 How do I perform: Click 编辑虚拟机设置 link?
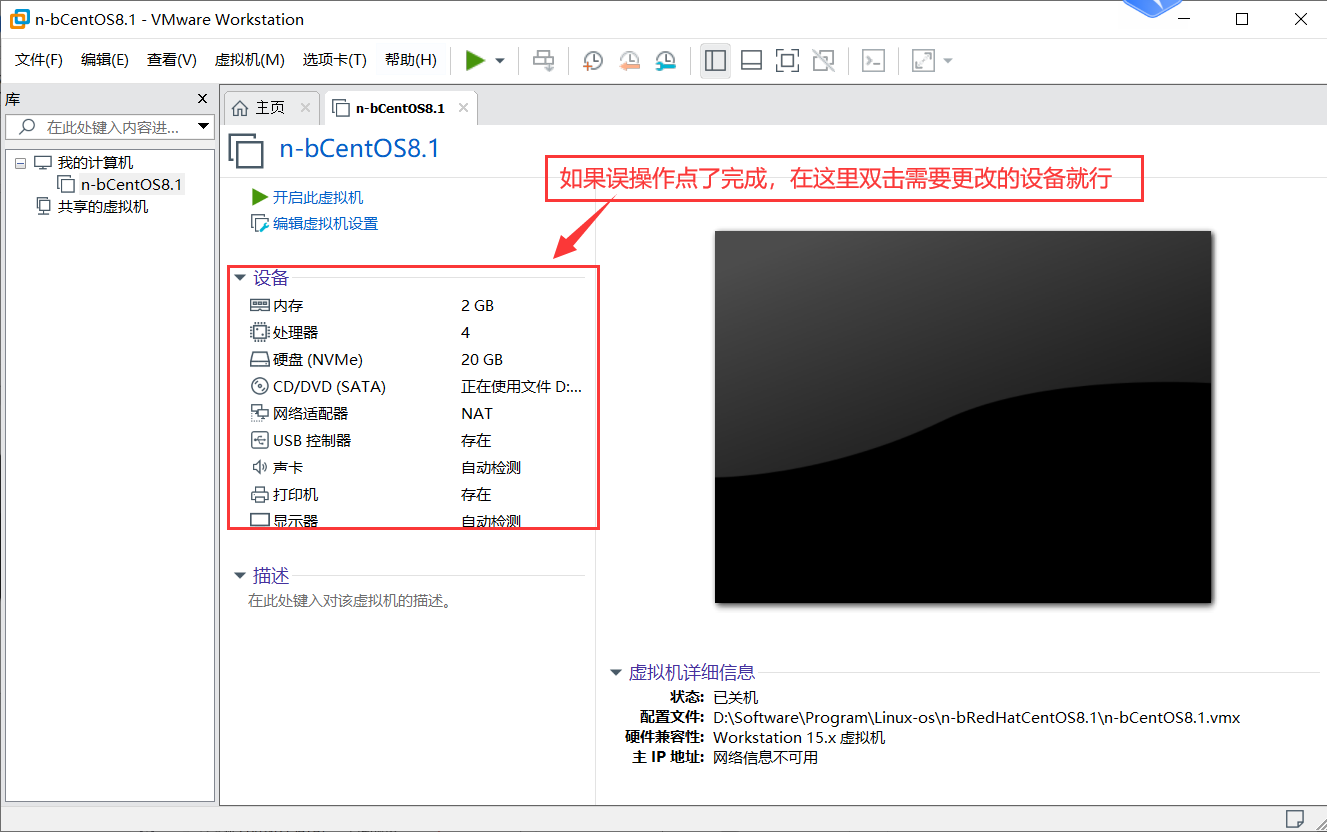point(326,224)
